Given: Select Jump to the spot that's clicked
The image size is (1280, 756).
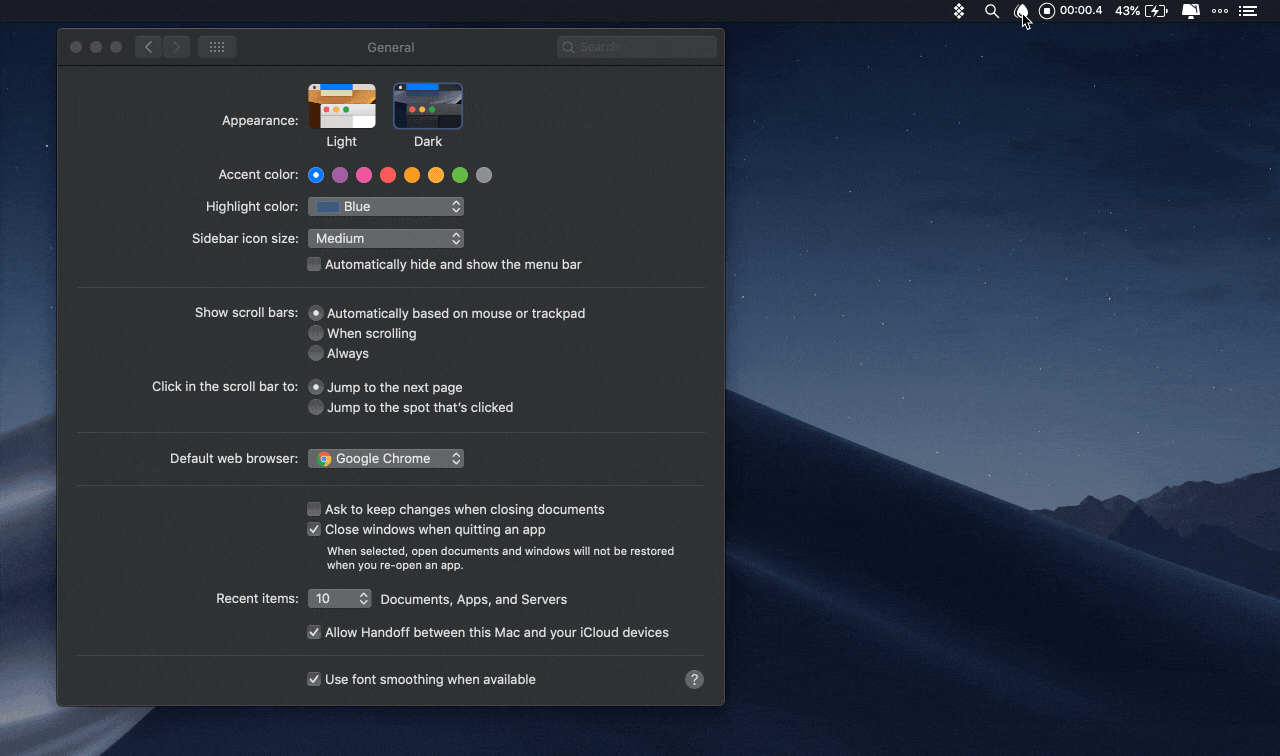Looking at the screenshot, I should (316, 407).
